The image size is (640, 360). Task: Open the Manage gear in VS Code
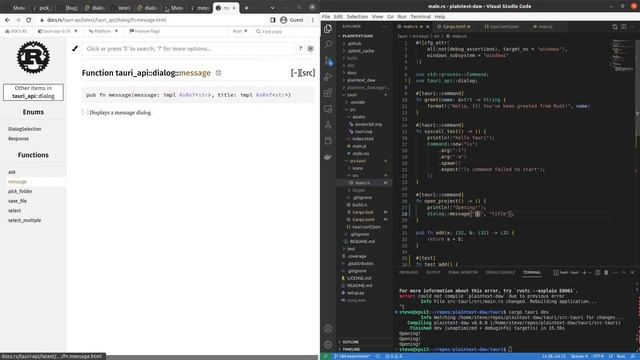point(328,344)
